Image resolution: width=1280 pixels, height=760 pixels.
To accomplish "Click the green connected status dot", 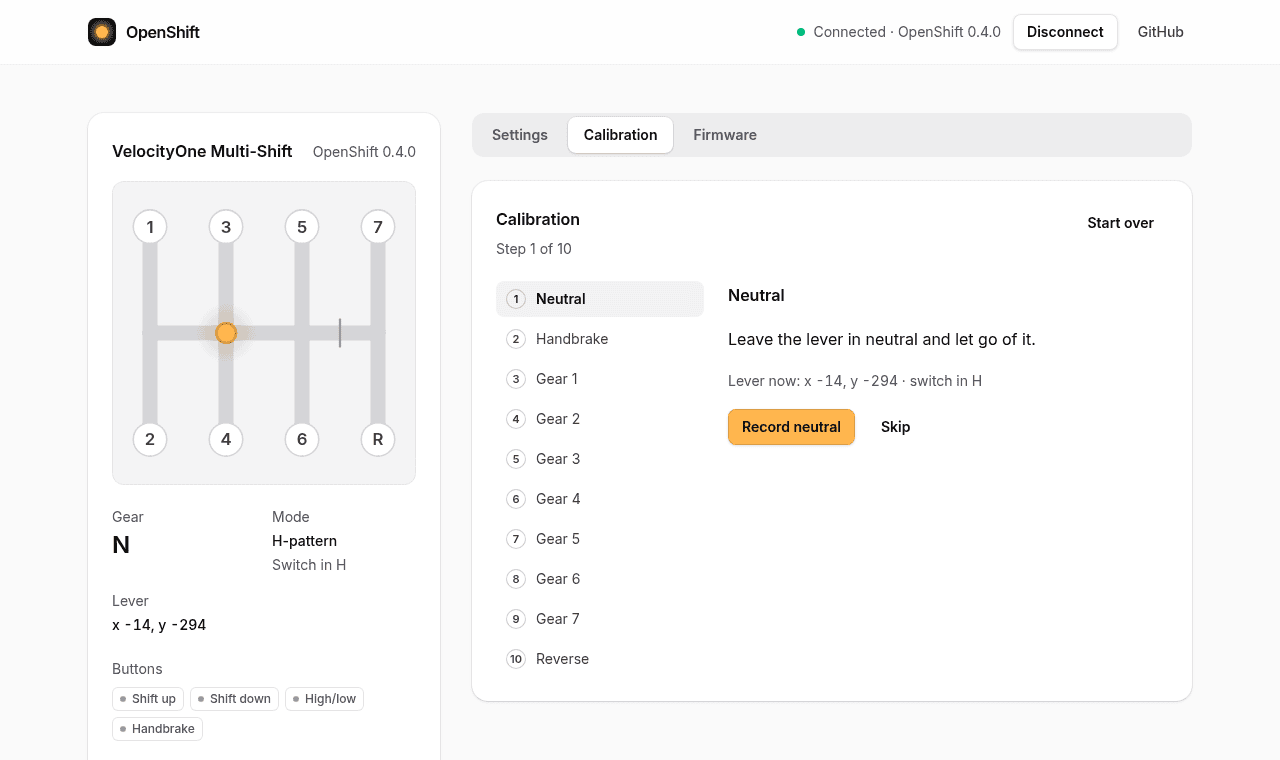I will [x=801, y=32].
